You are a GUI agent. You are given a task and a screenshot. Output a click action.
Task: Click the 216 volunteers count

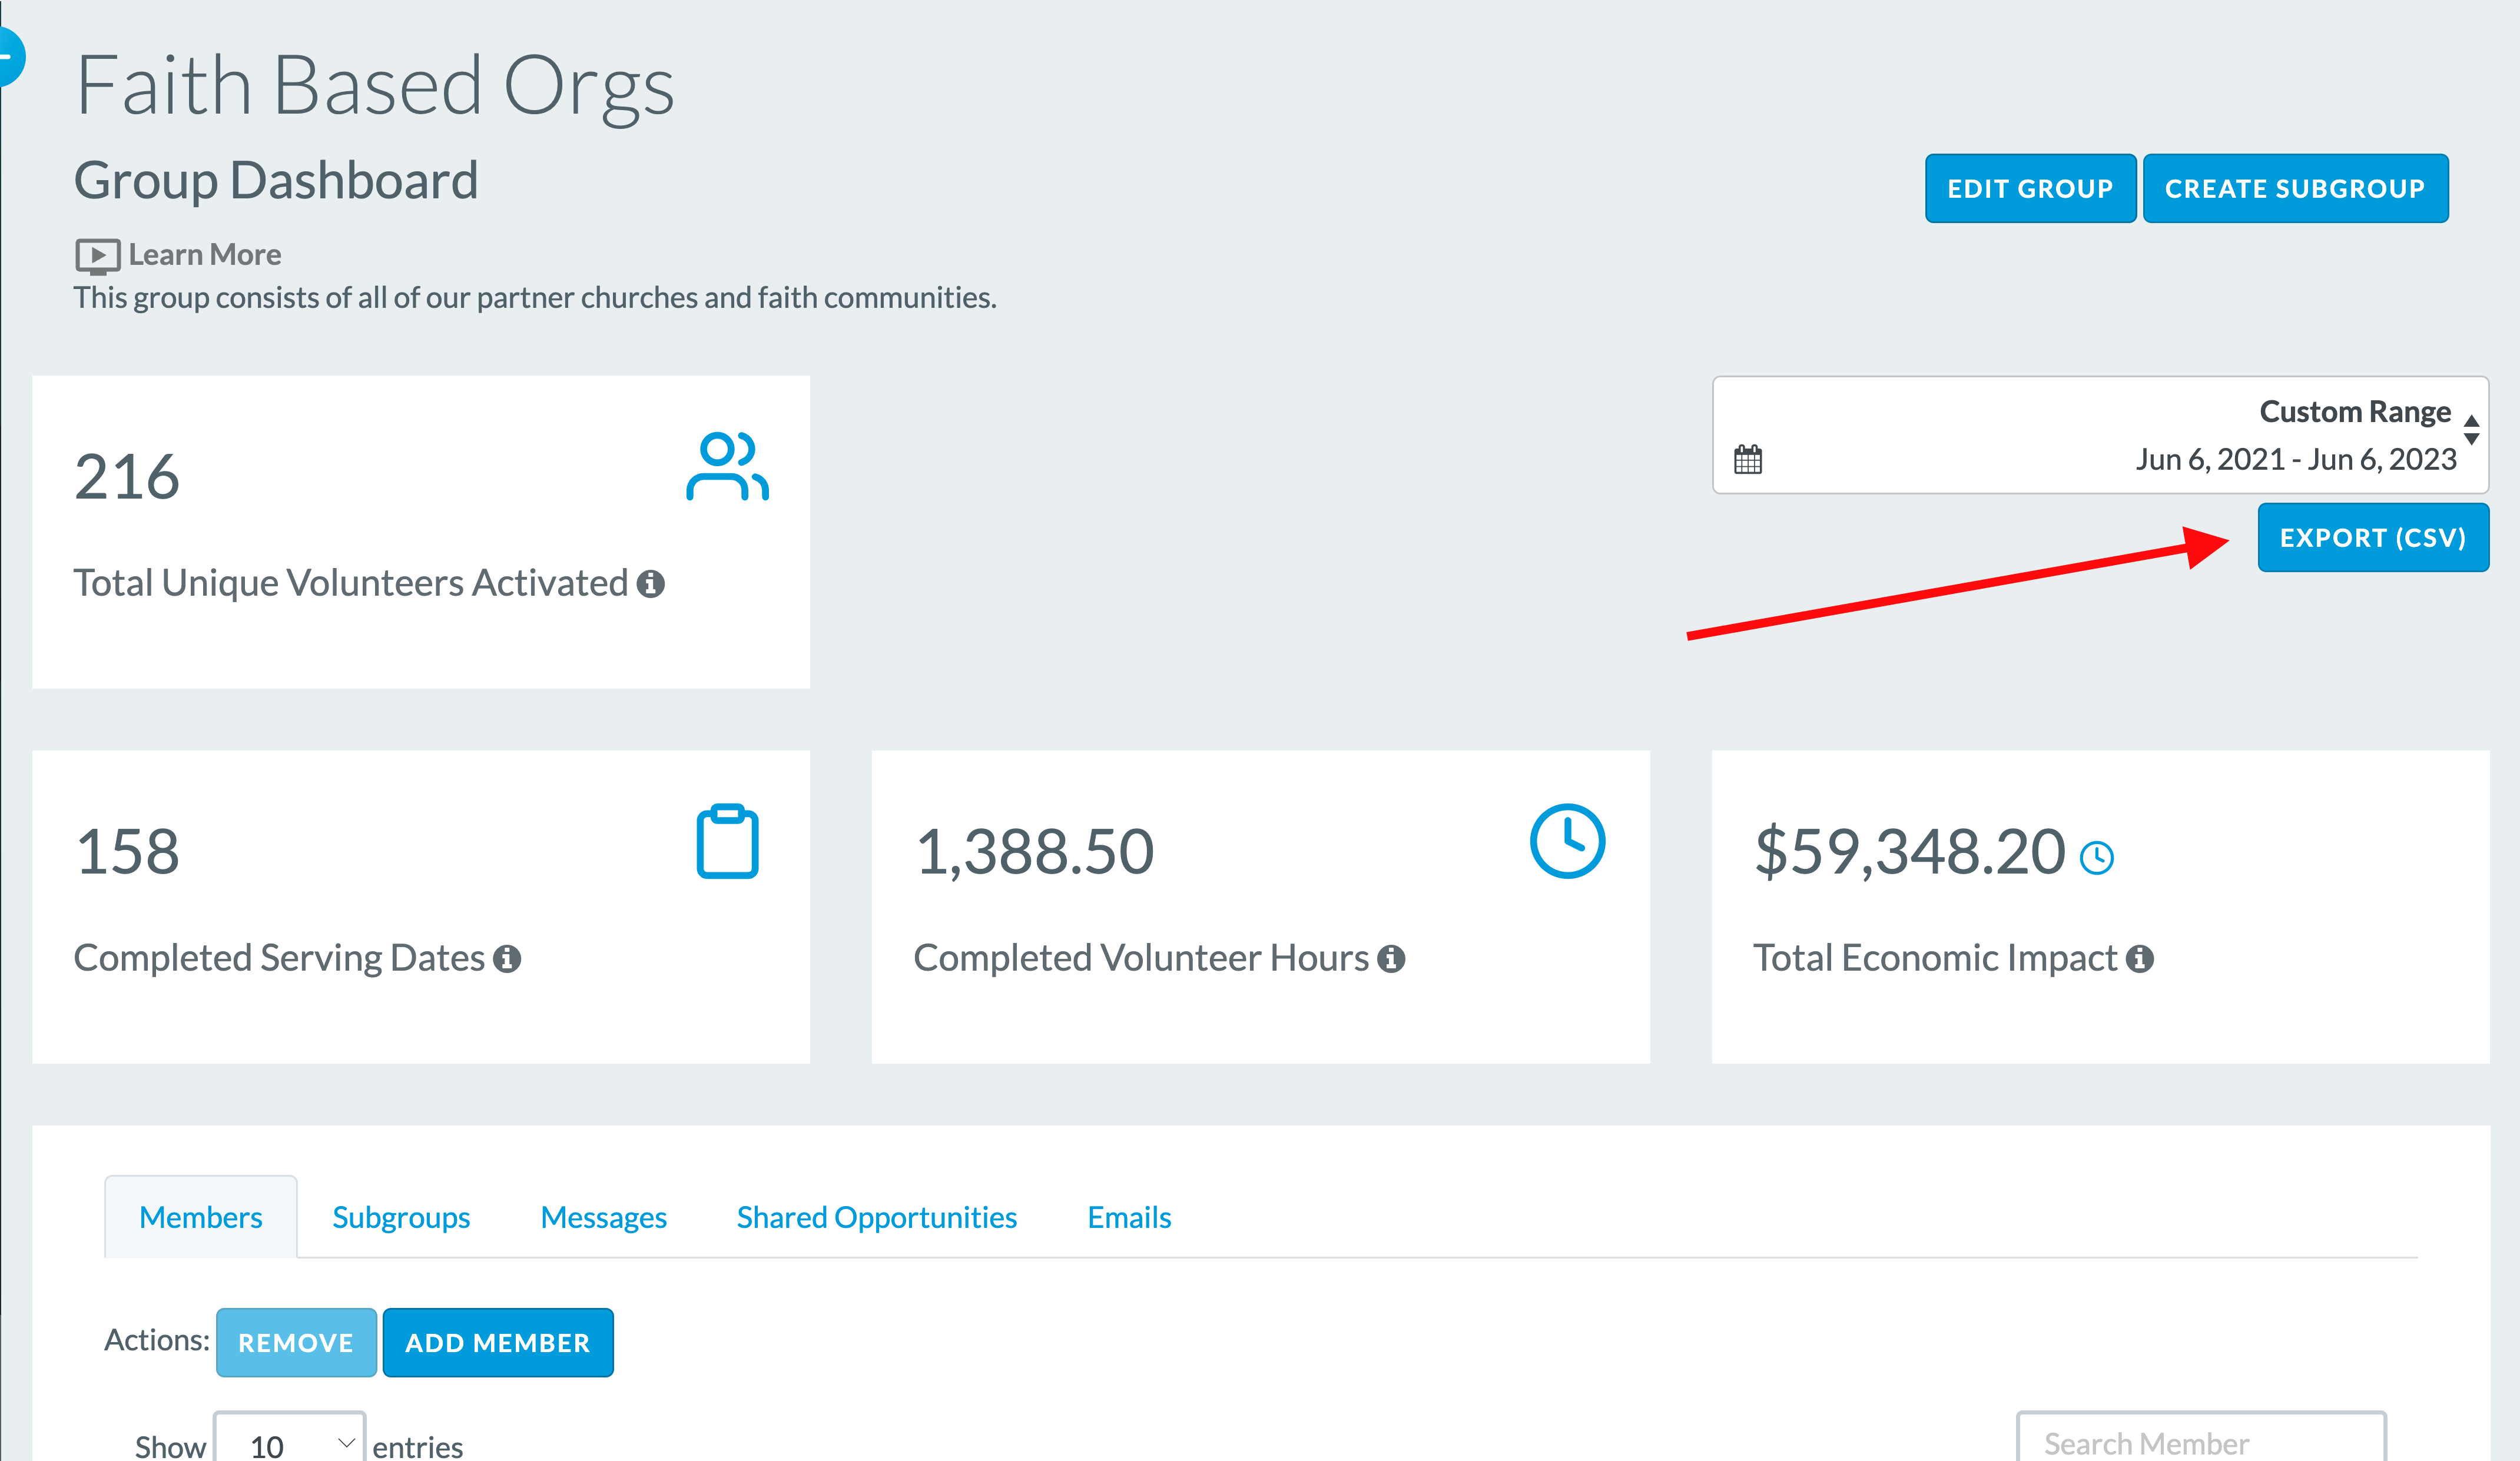coord(127,476)
